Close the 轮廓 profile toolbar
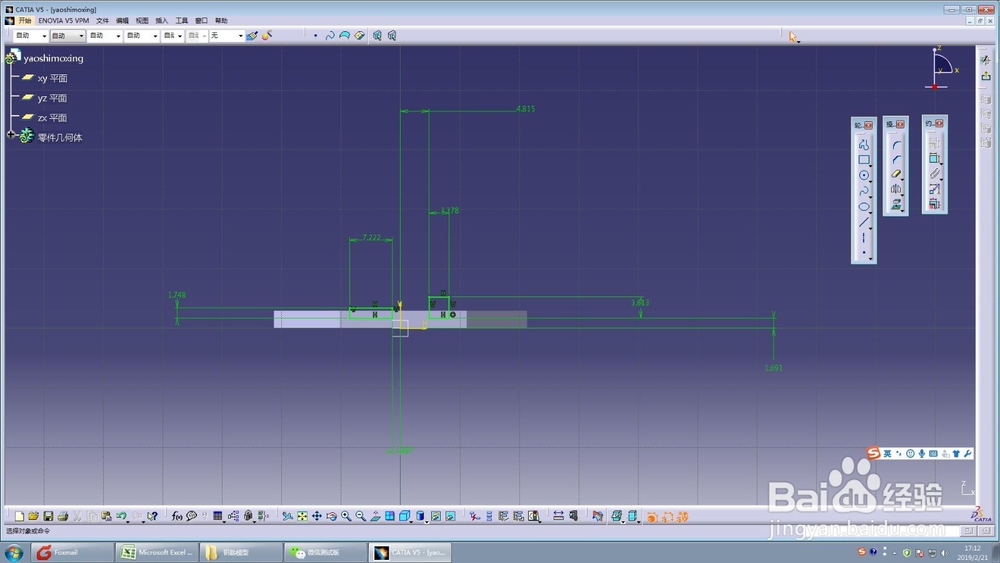This screenshot has height=563, width=1000. tap(868, 125)
